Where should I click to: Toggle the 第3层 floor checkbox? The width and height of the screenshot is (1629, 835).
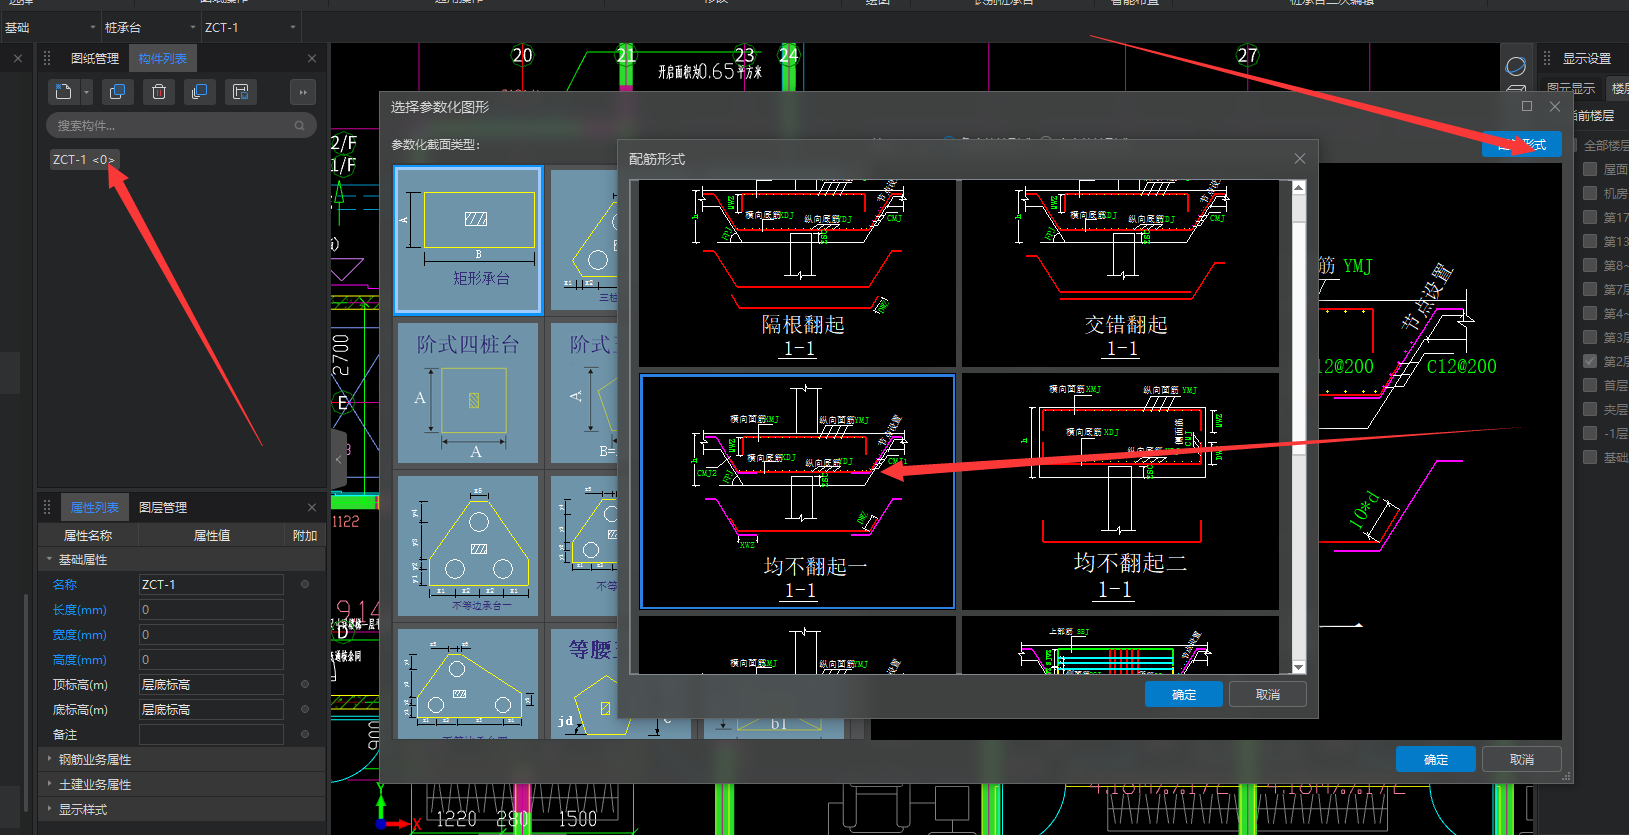point(1590,337)
